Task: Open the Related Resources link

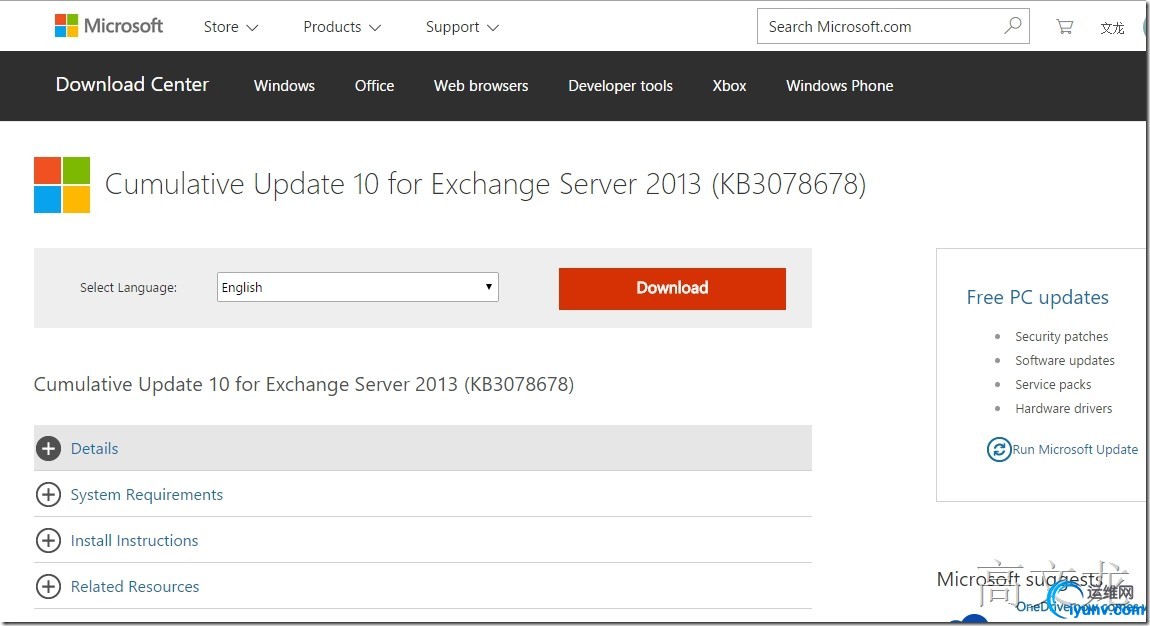Action: [x=135, y=586]
